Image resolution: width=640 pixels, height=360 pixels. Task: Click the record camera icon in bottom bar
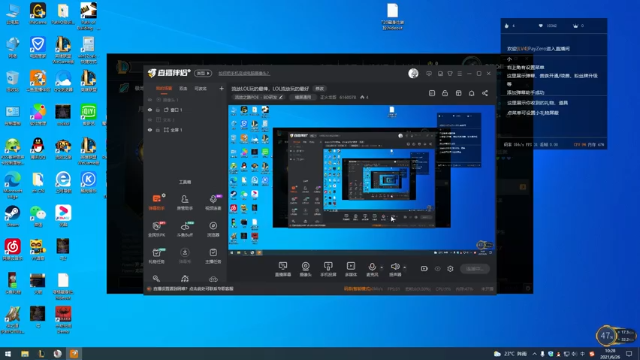[424, 269]
